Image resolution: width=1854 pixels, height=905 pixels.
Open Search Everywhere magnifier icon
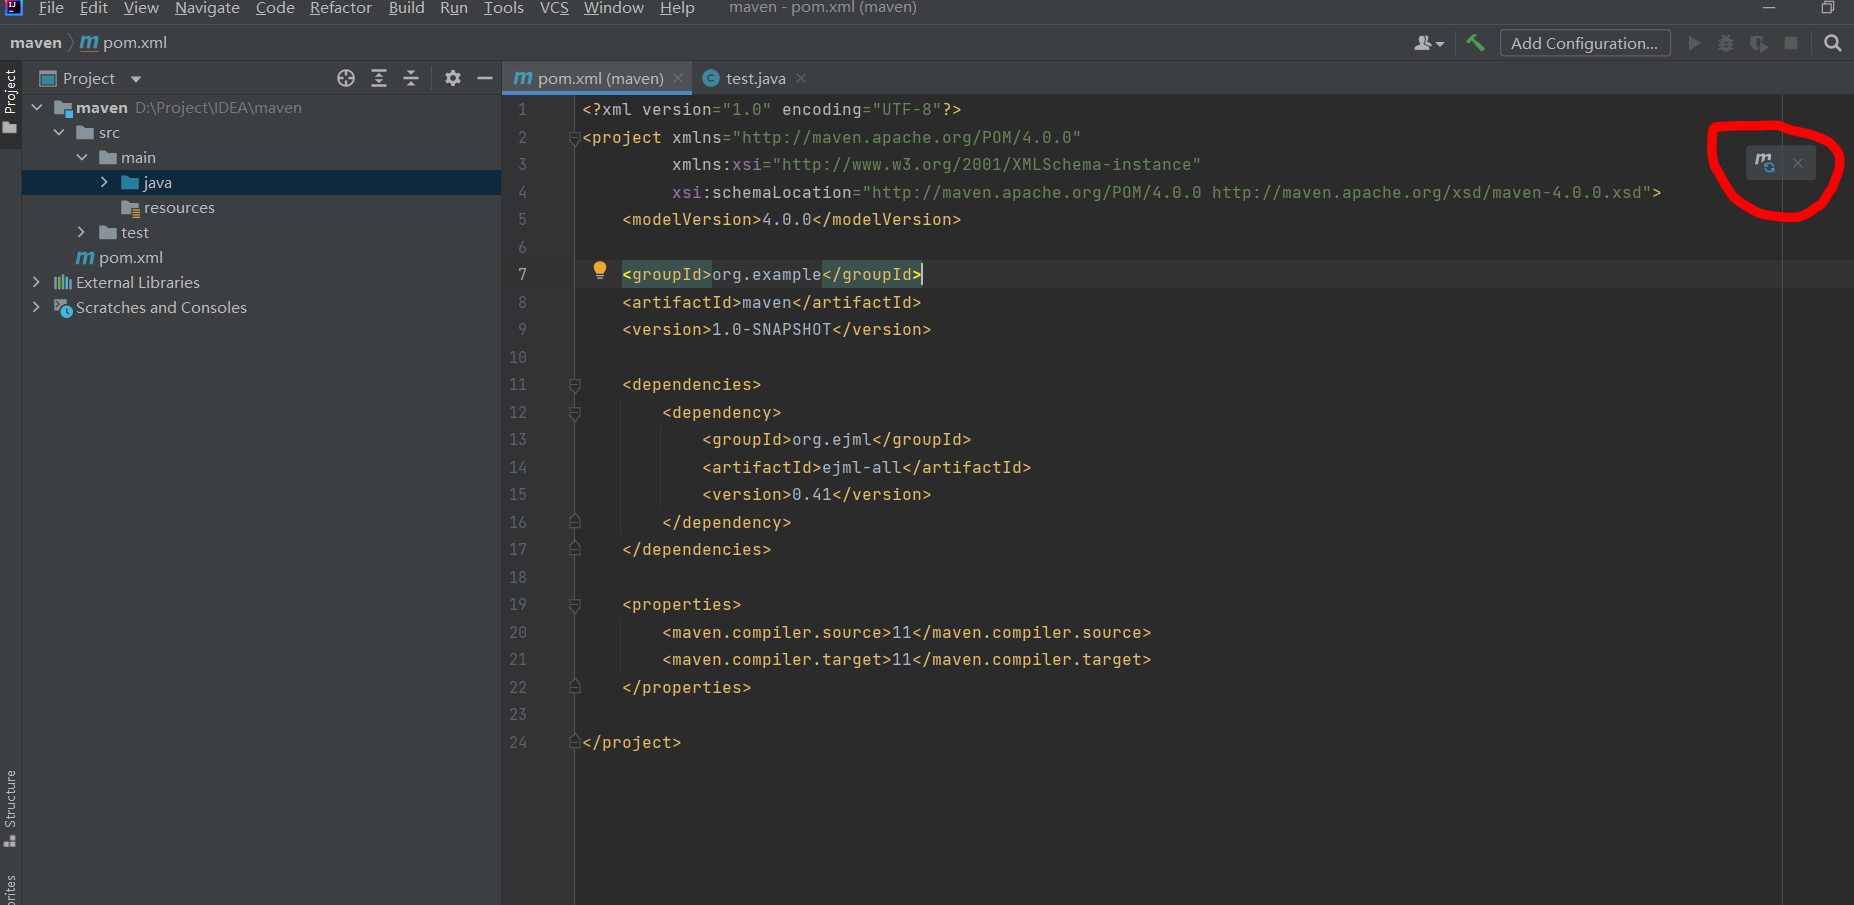coord(1832,43)
